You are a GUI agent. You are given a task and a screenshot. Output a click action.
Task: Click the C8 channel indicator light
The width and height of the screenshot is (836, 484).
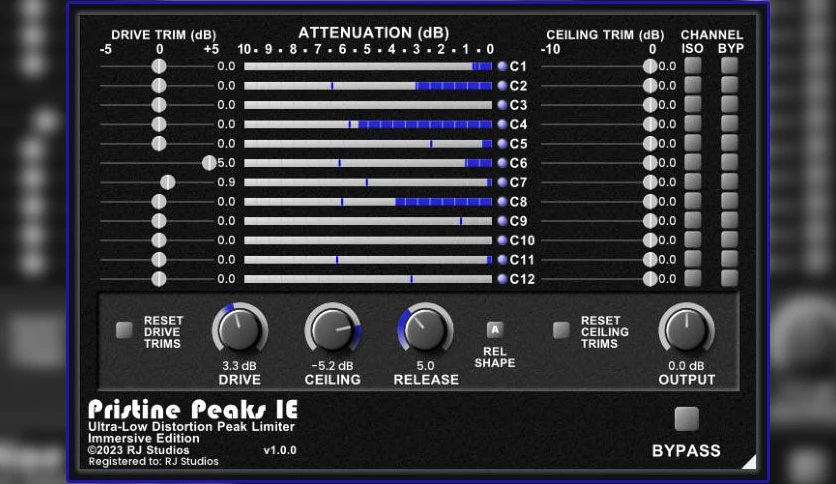point(502,201)
